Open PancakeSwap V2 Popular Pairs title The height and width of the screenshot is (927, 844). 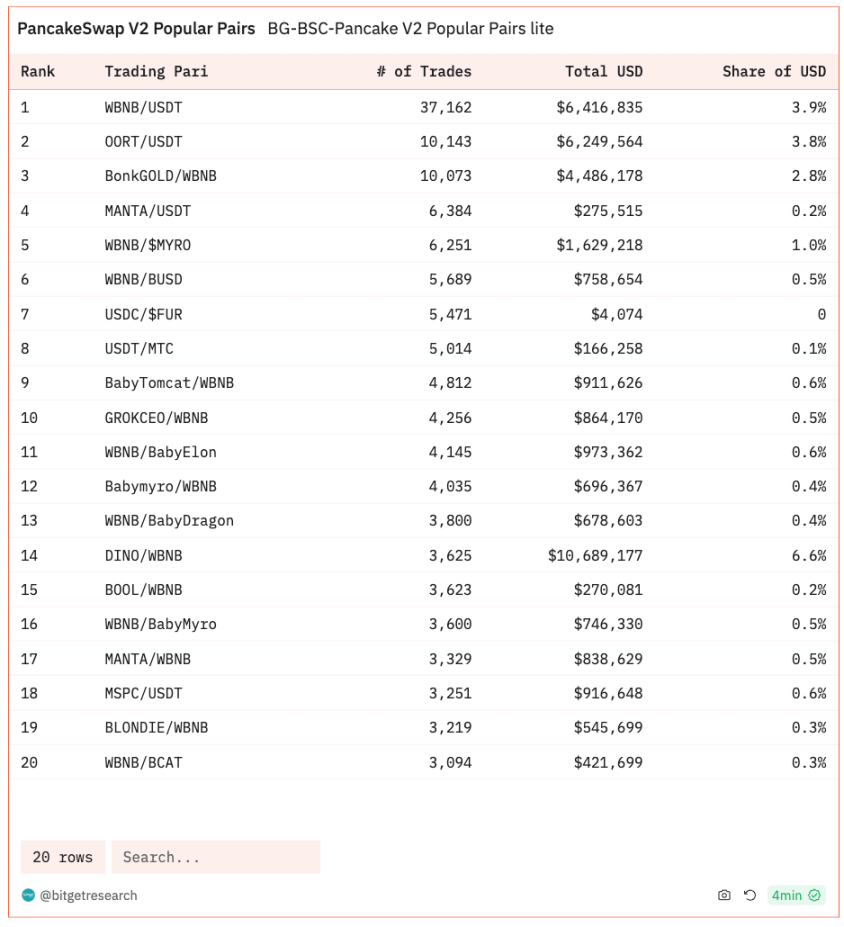[x=136, y=28]
